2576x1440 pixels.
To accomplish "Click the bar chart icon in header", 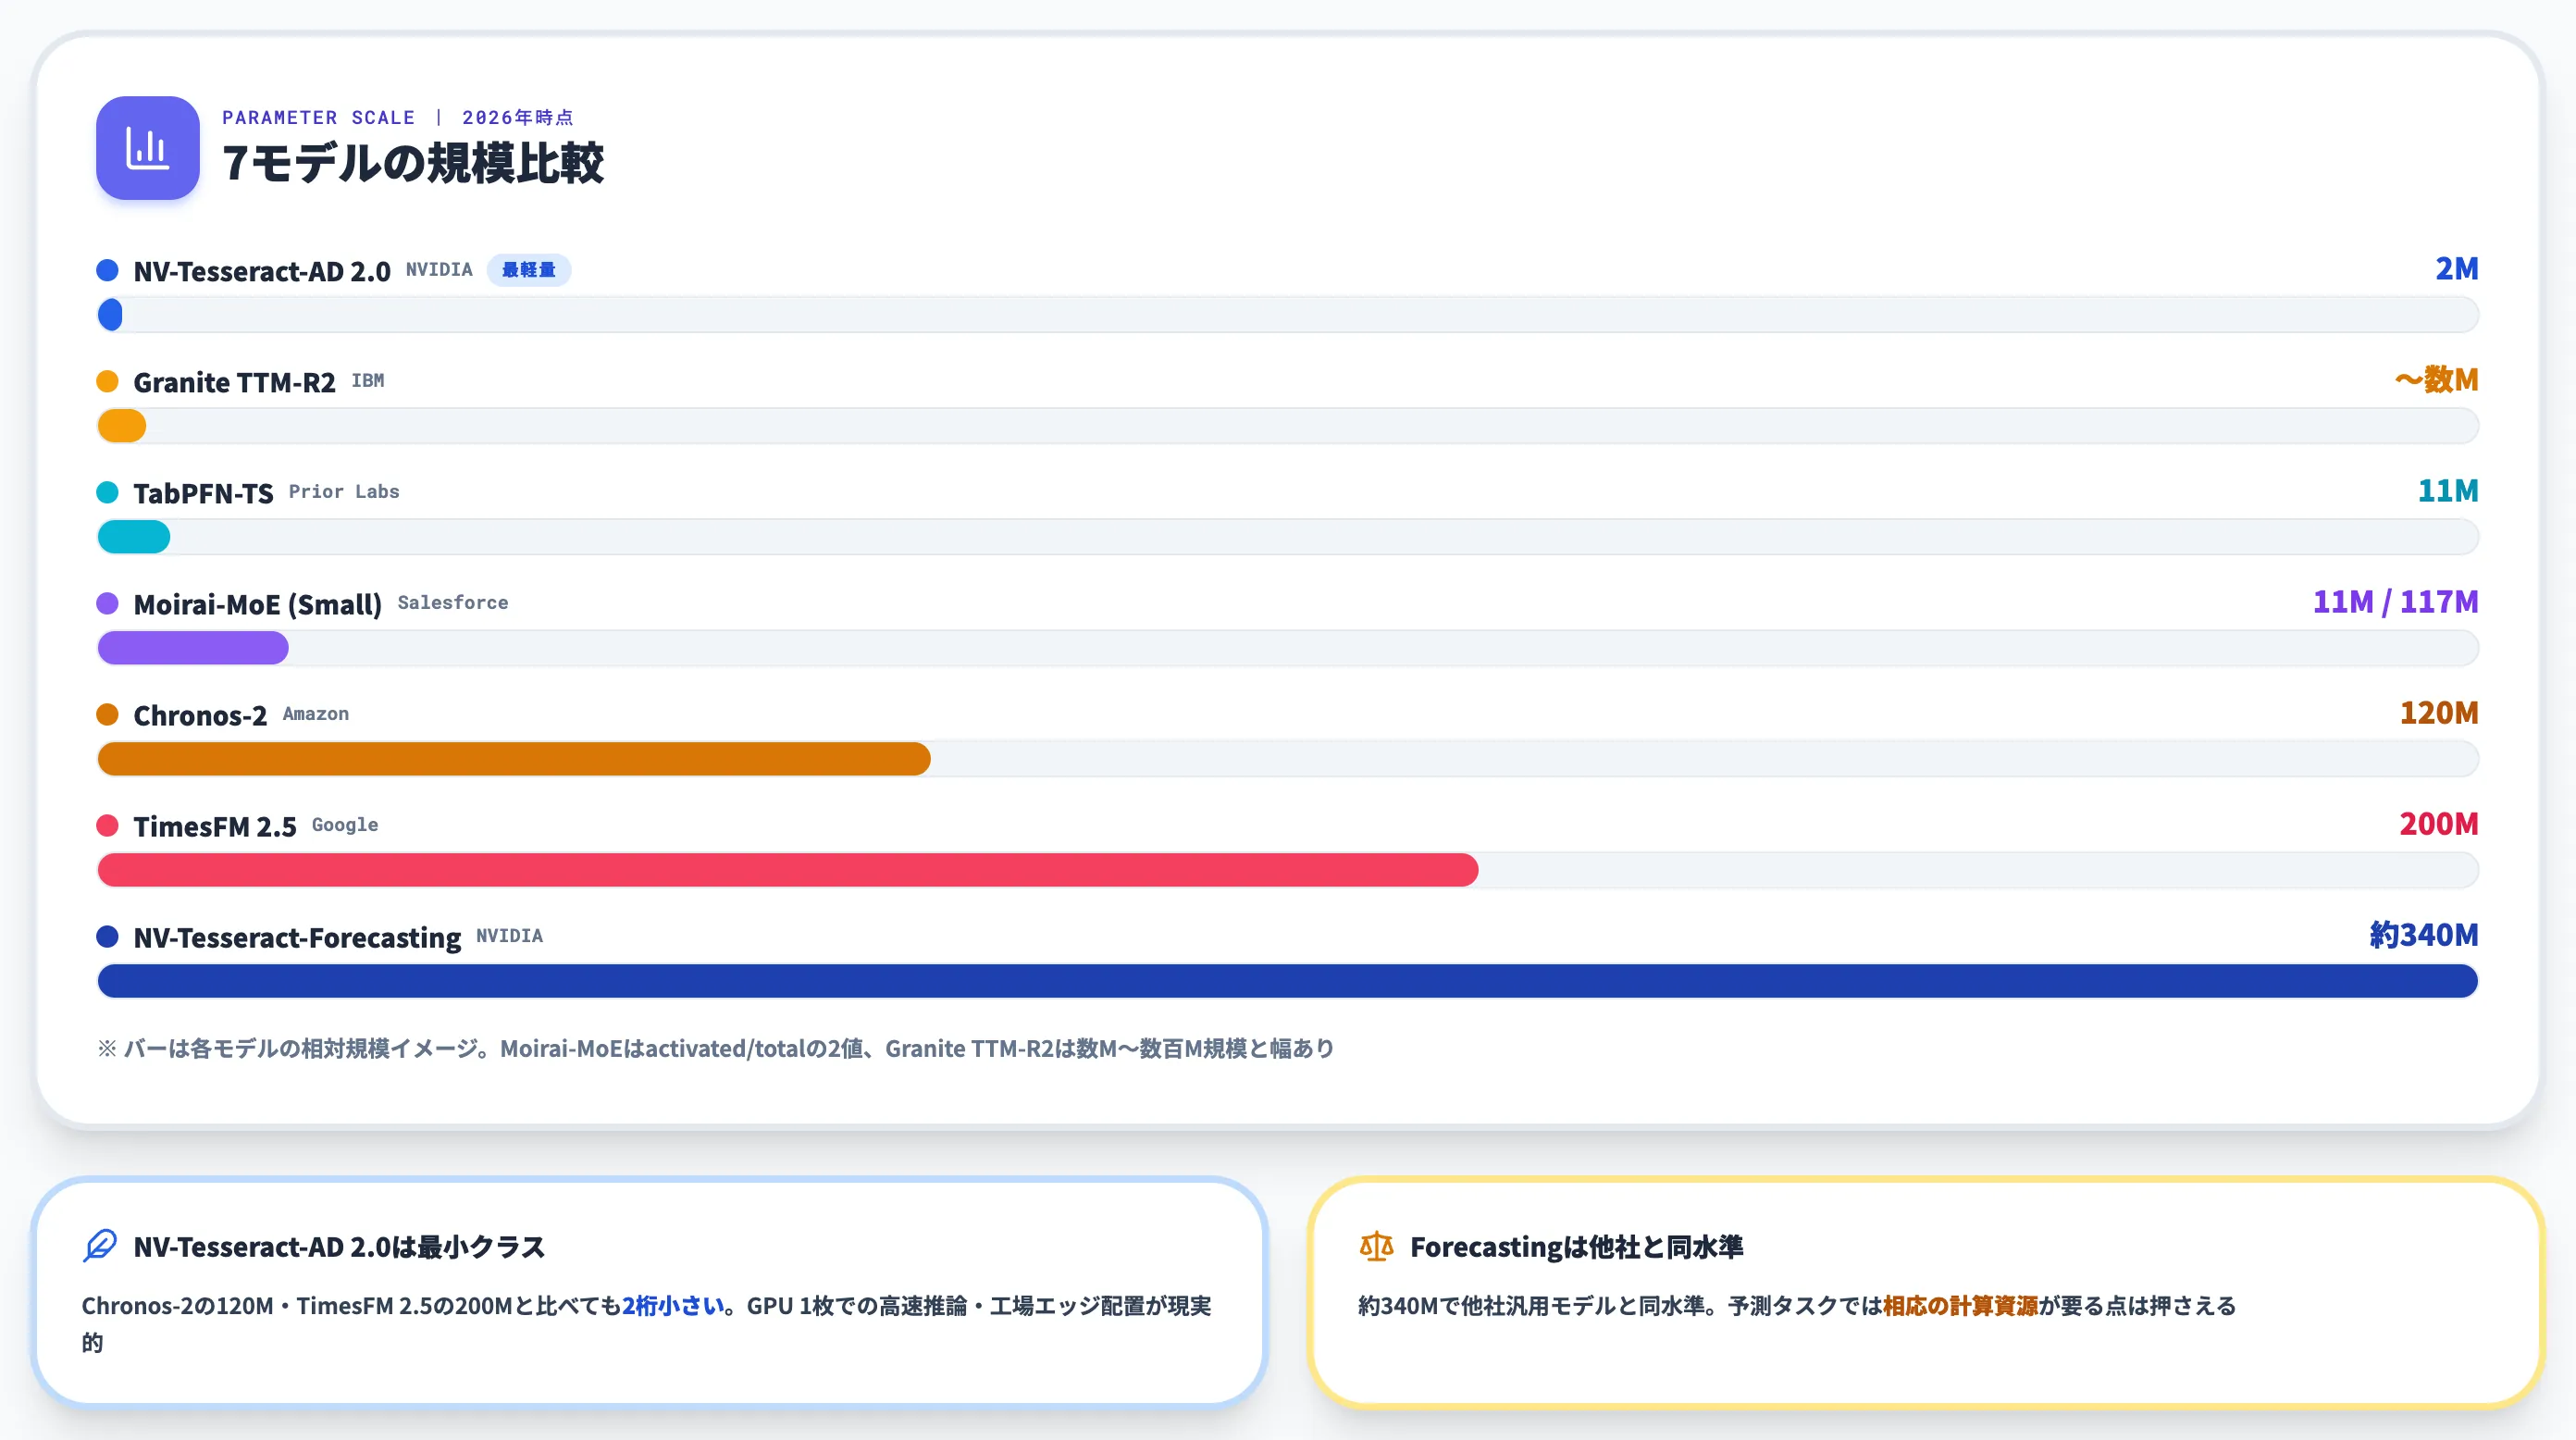I will 147,148.
